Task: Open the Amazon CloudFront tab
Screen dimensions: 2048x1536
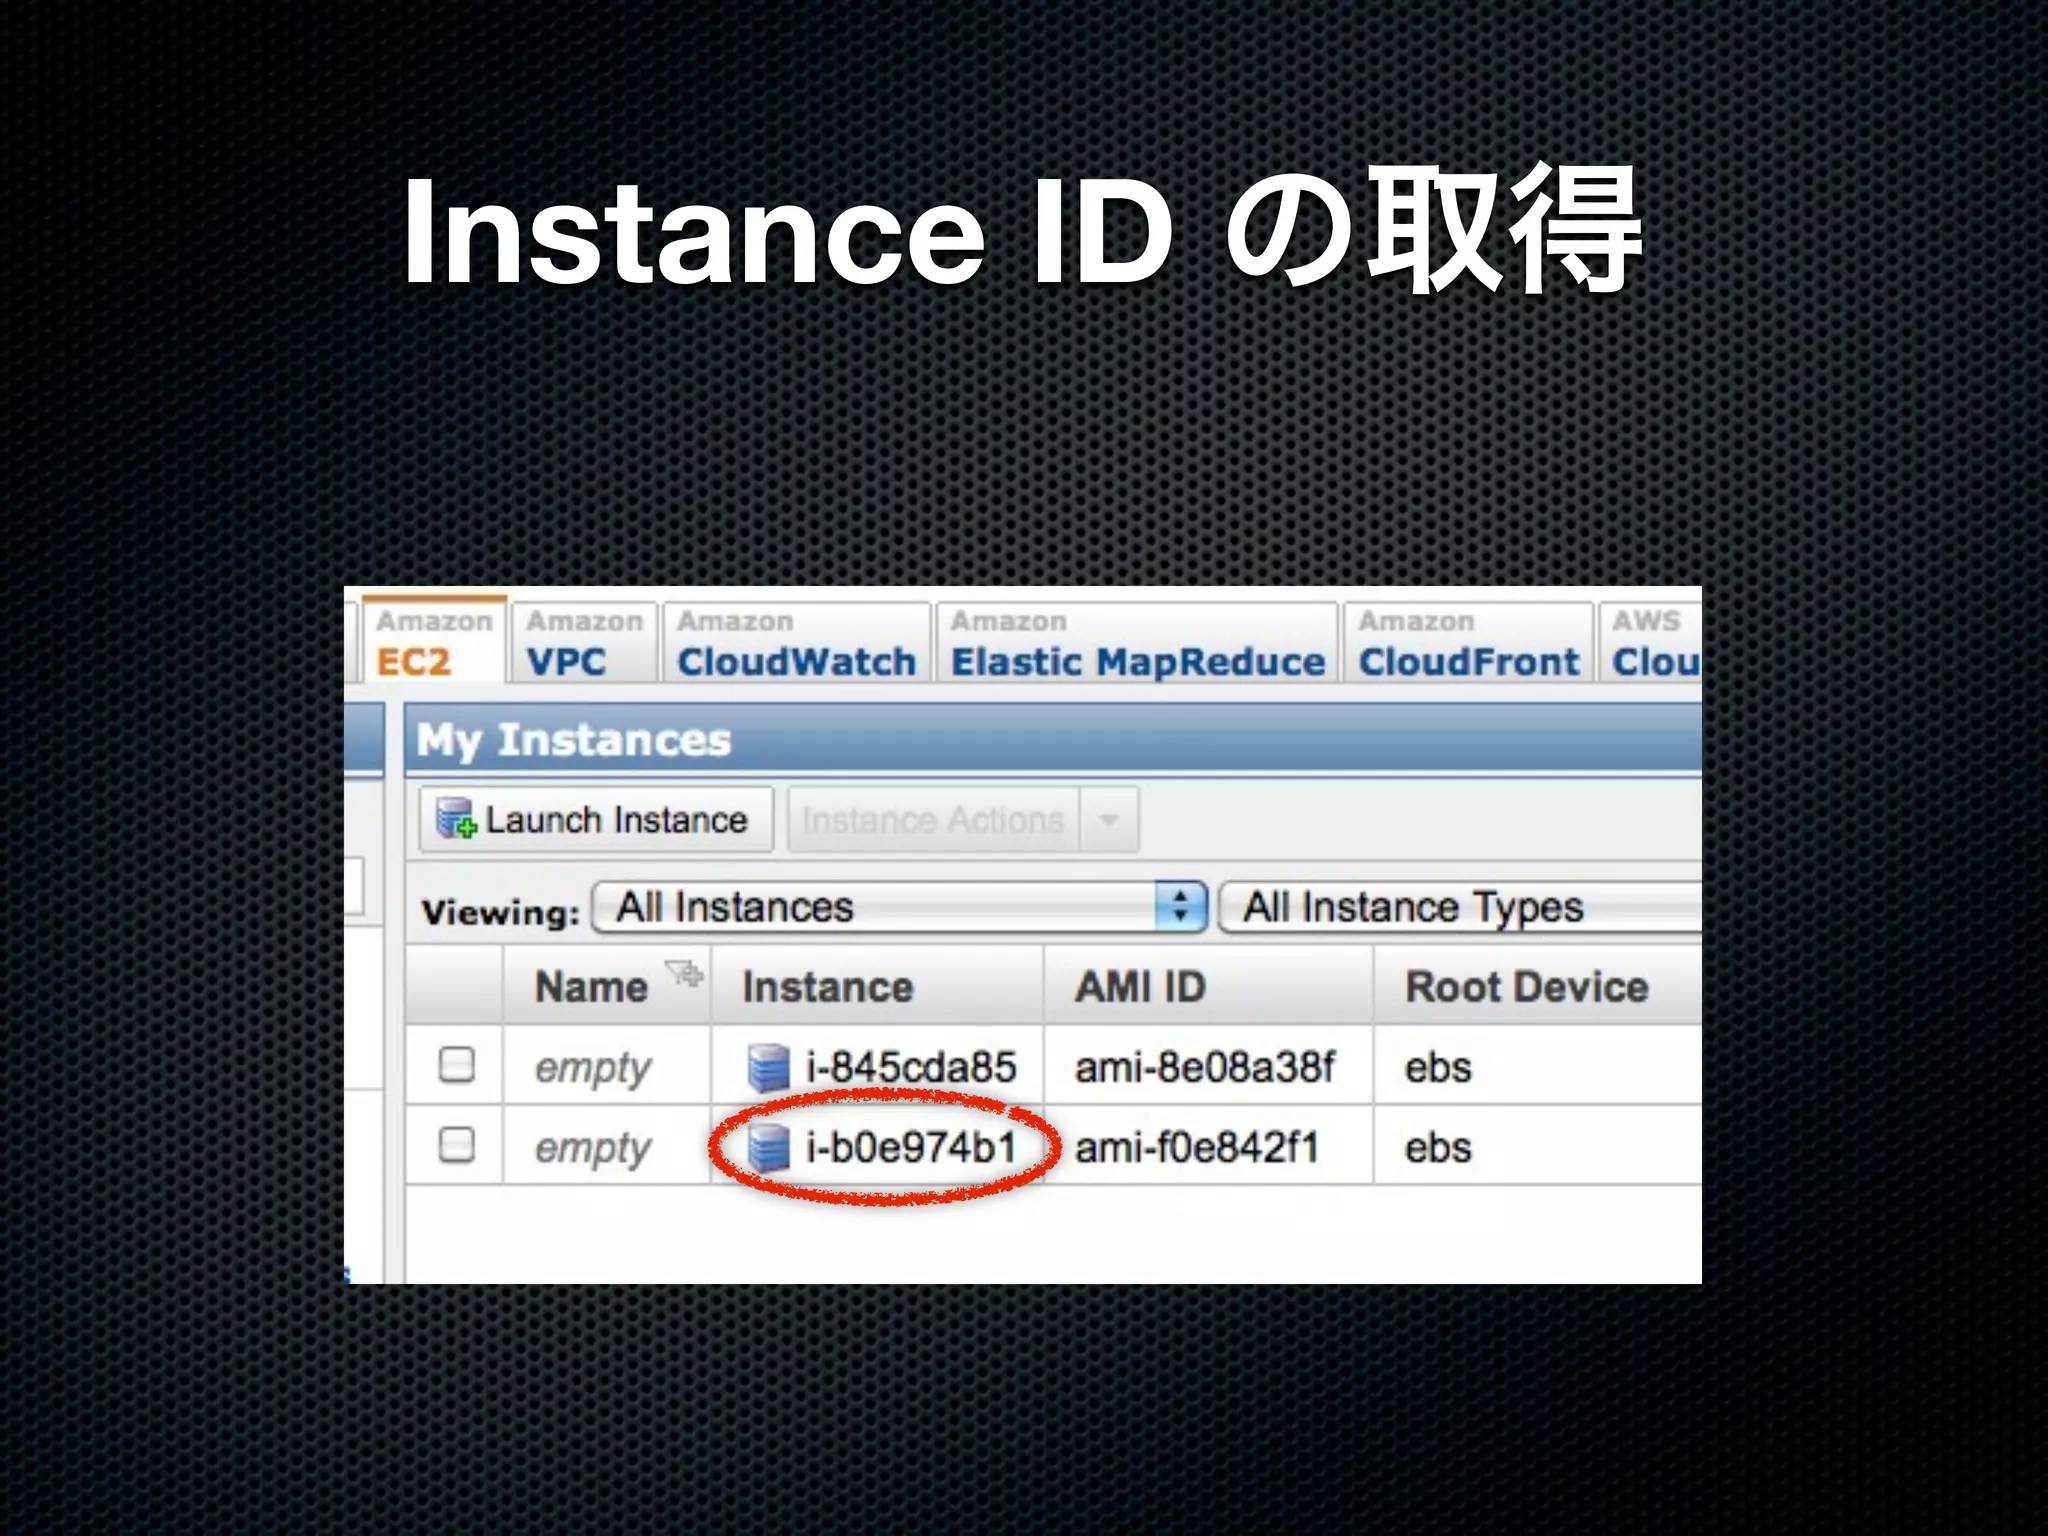Action: tap(1468, 642)
